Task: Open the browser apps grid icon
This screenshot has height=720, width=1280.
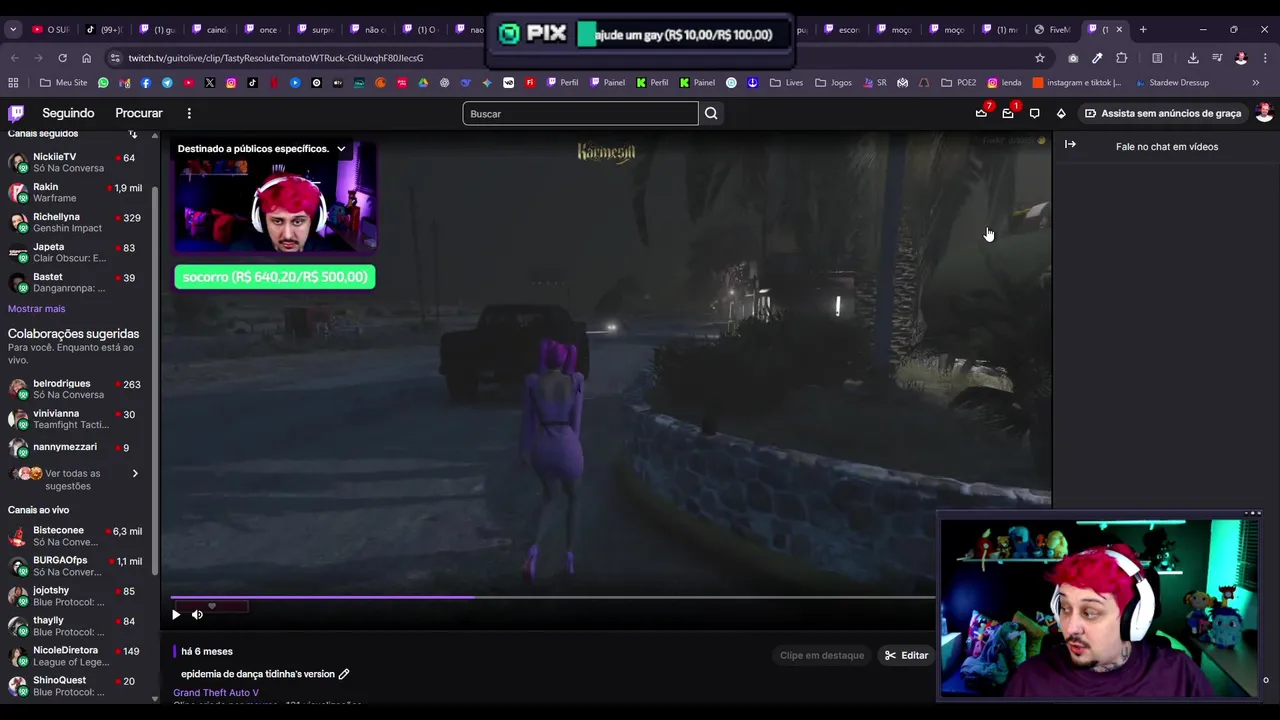Action: pos(13,83)
